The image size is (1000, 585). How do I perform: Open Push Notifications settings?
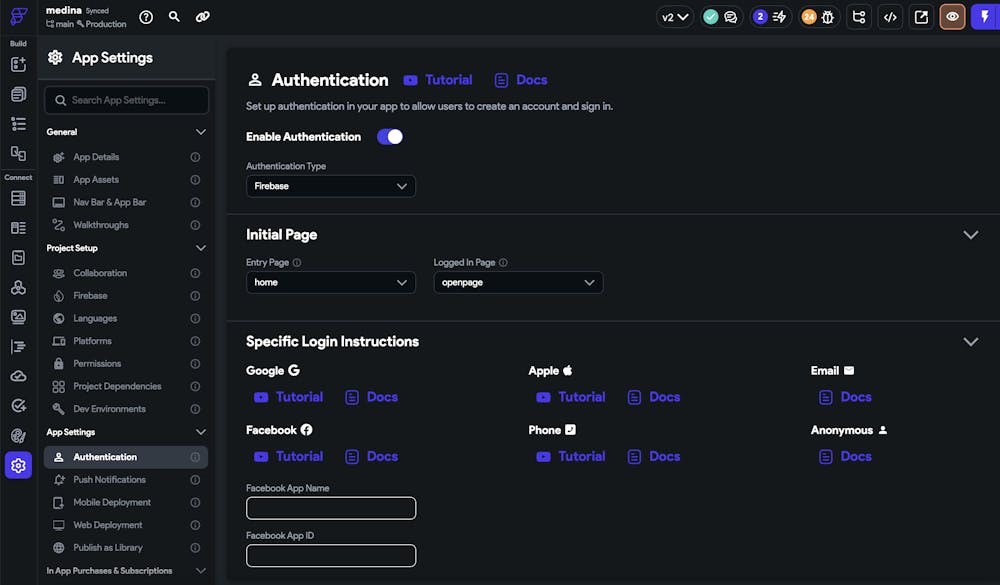click(110, 480)
